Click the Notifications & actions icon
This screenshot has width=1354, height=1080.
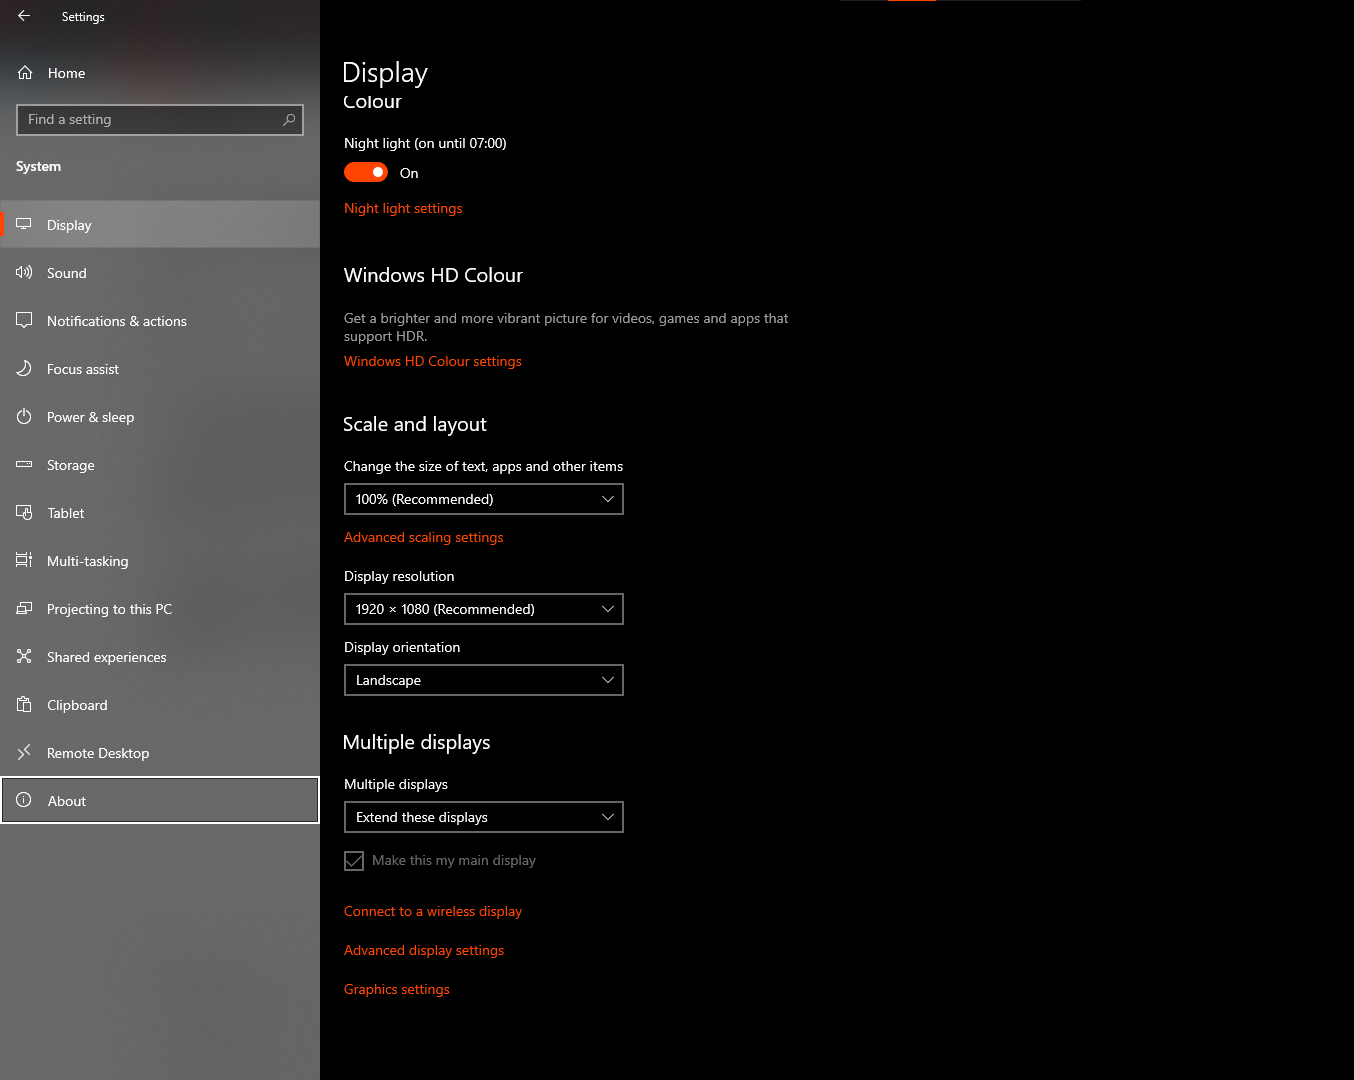point(24,320)
